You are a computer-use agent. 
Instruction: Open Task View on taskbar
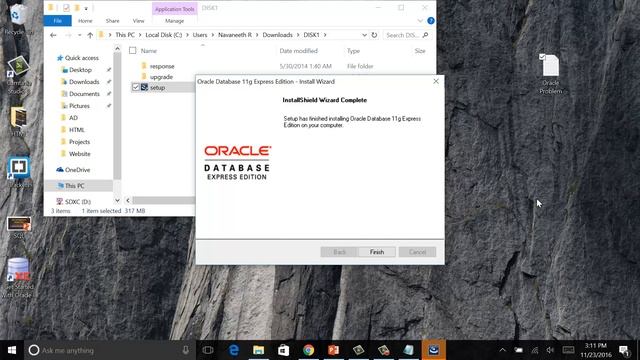(208, 350)
